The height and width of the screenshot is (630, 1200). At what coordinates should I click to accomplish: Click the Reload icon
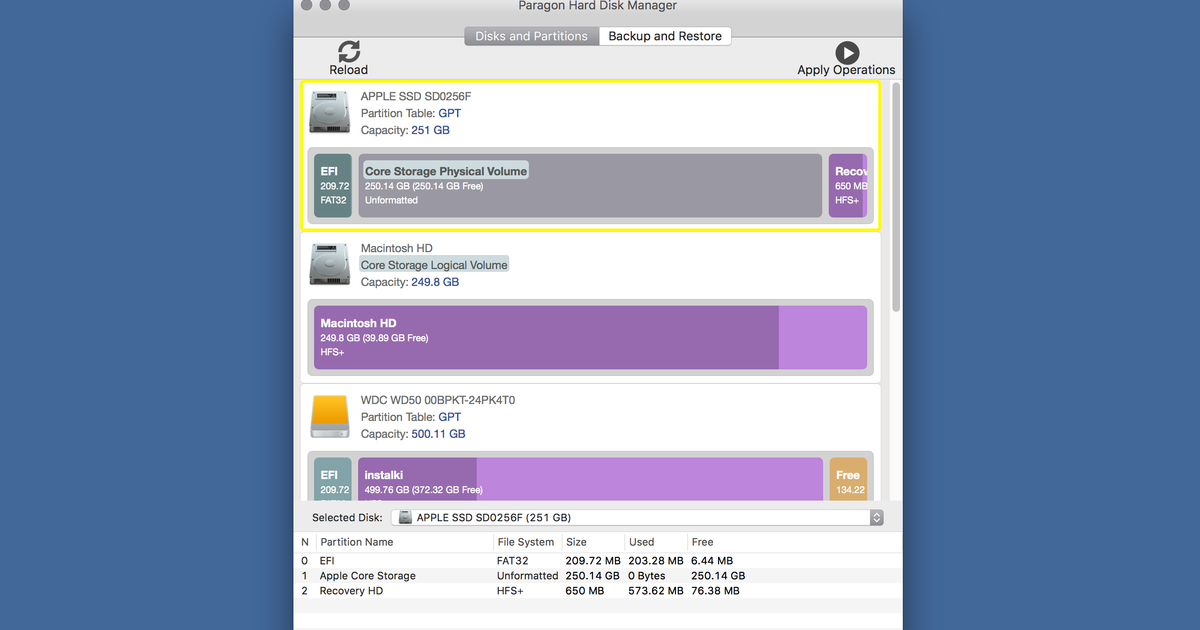point(349,51)
